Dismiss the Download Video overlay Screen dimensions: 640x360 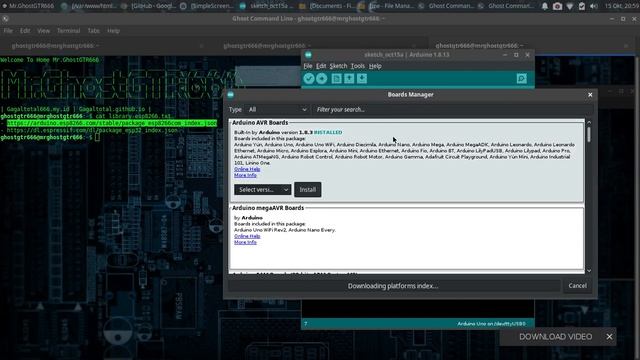[609, 337]
